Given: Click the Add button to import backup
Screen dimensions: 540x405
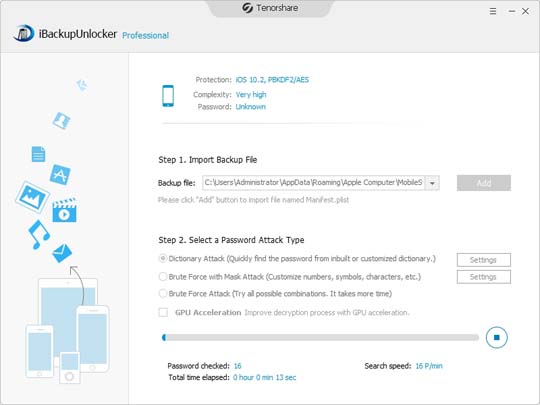Looking at the screenshot, I should 484,183.
